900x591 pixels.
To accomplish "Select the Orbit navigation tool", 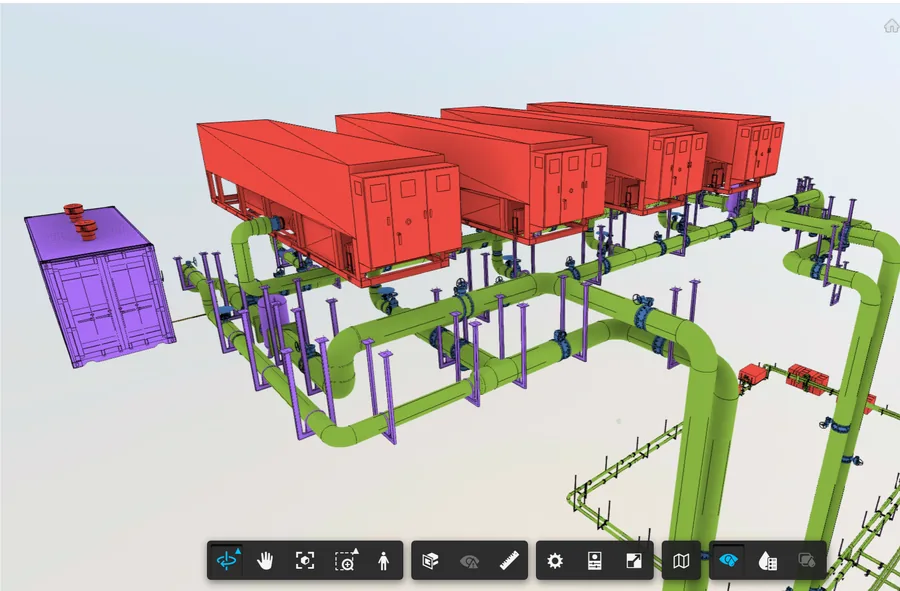I will point(226,560).
